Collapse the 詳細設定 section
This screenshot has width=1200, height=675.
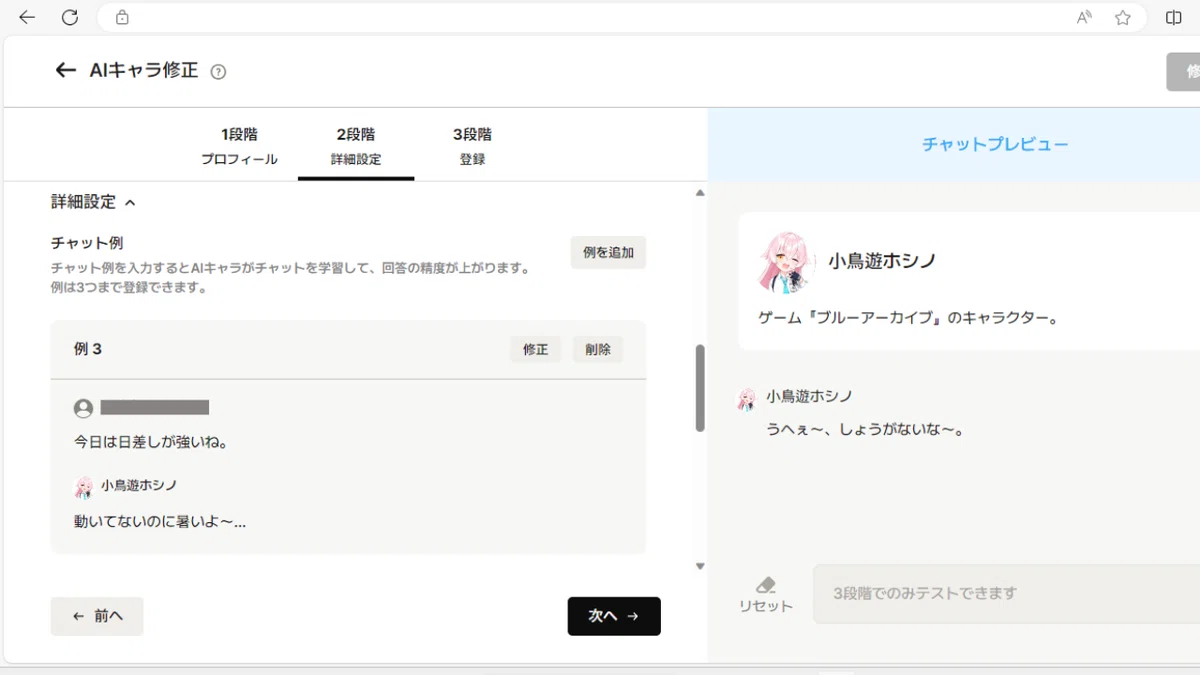point(93,202)
